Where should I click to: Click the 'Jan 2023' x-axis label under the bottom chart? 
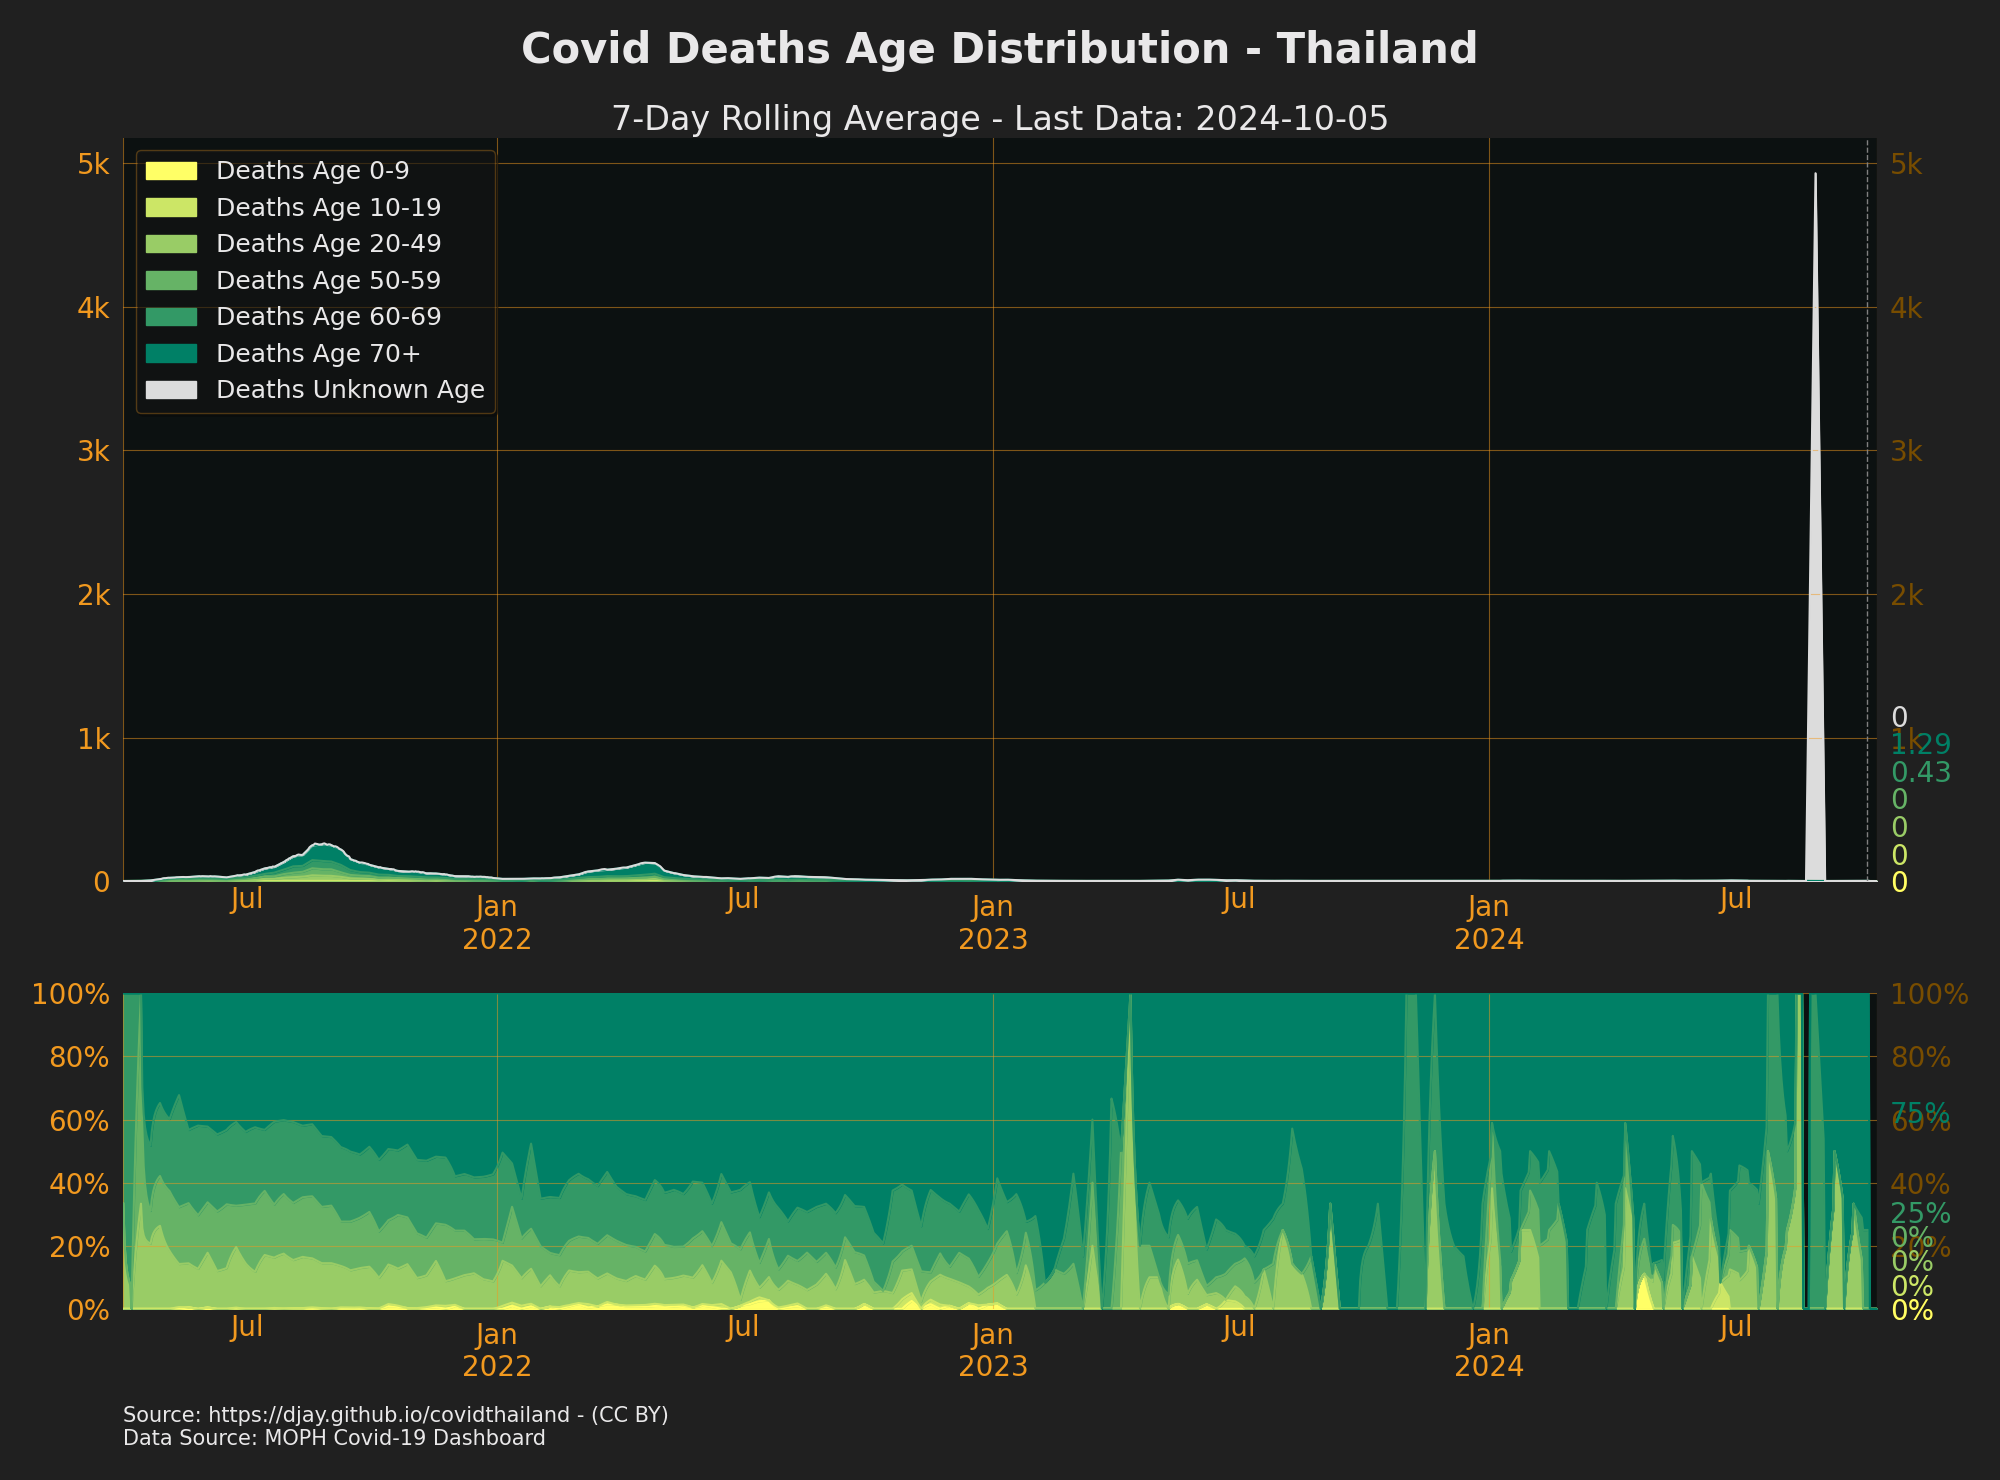click(x=993, y=1350)
